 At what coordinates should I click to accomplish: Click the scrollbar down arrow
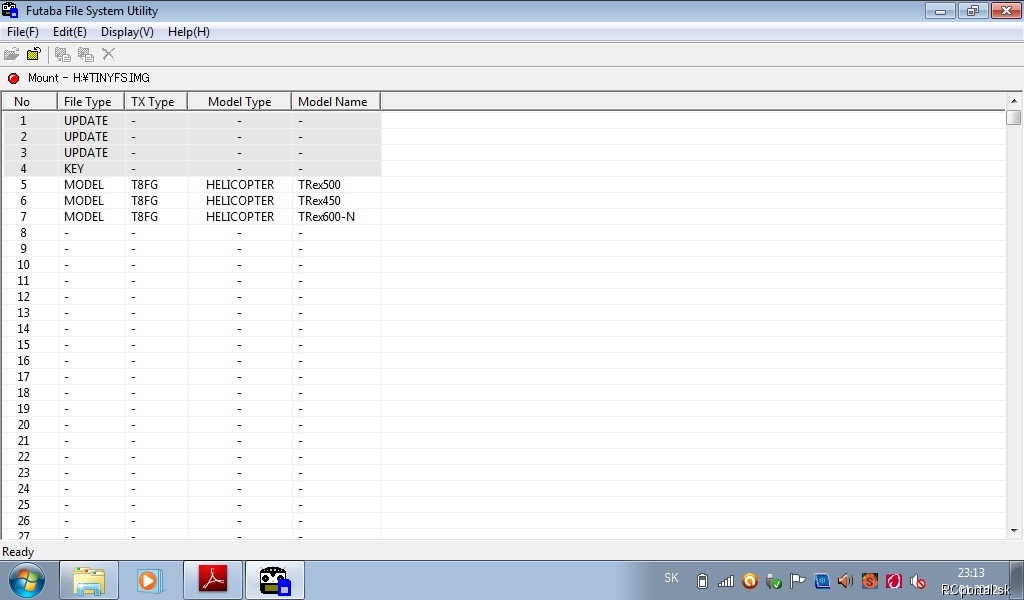coord(1014,531)
